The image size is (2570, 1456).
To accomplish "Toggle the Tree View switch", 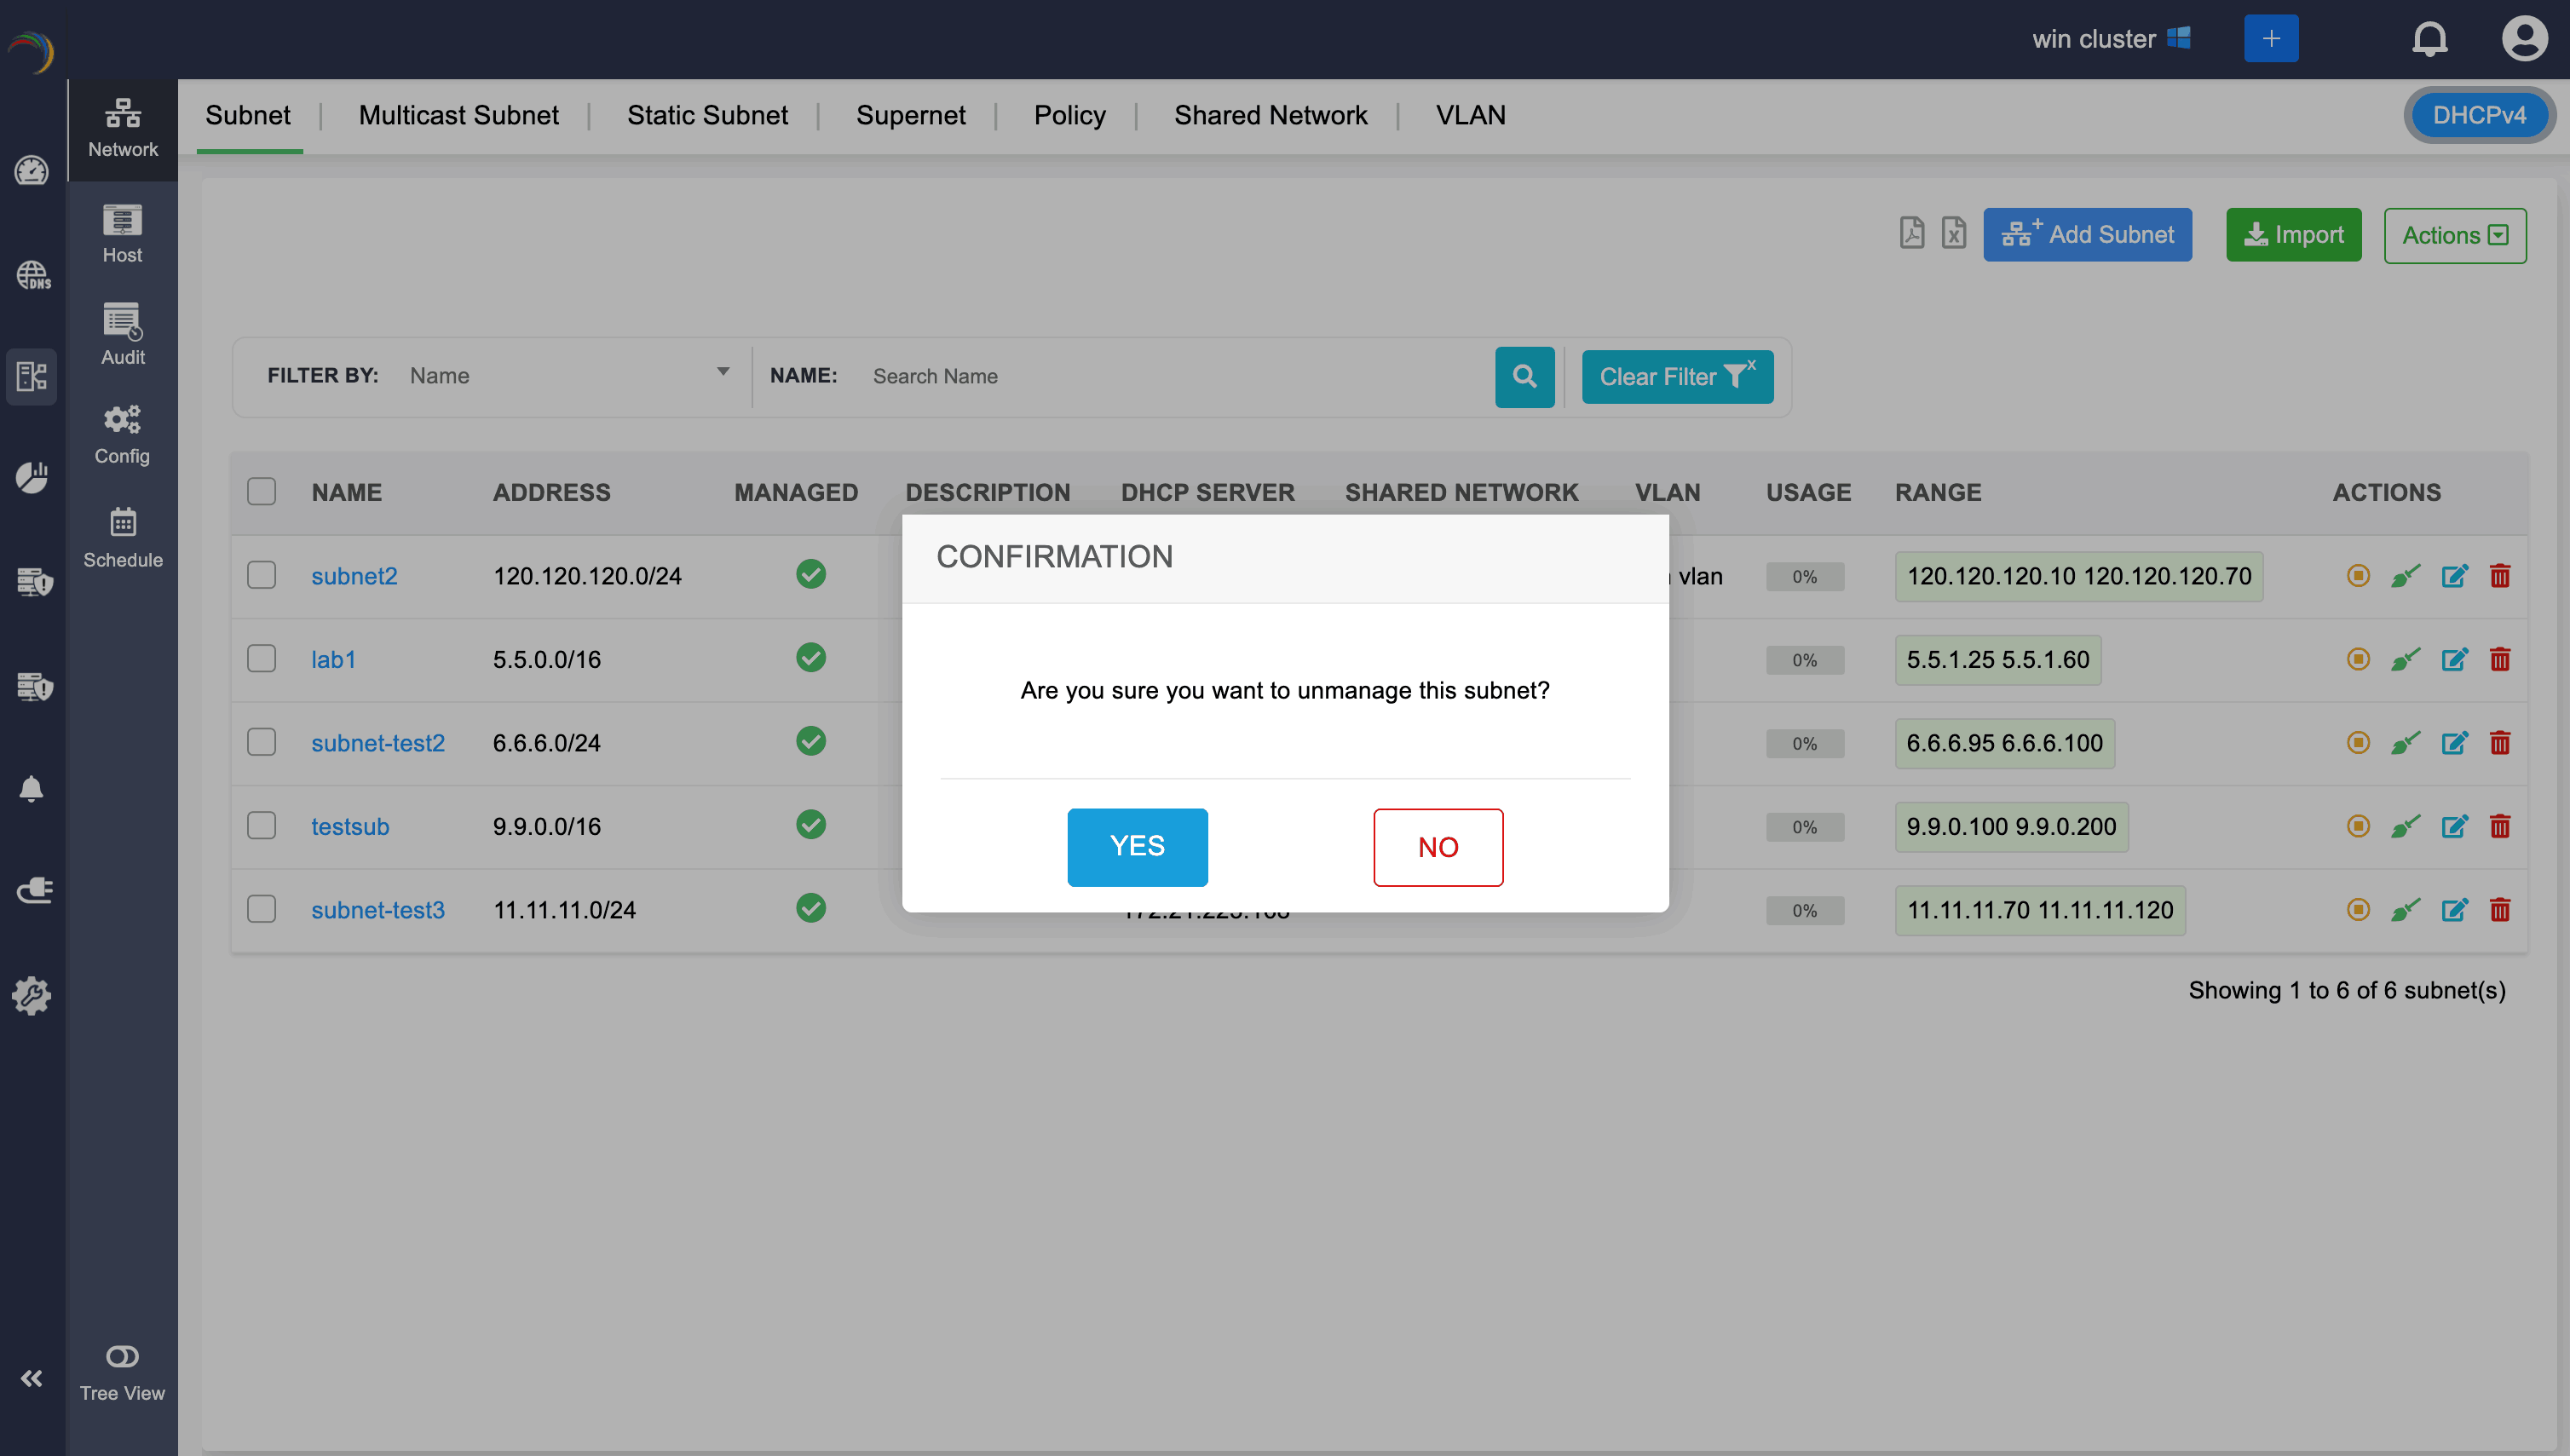I will click(122, 1356).
